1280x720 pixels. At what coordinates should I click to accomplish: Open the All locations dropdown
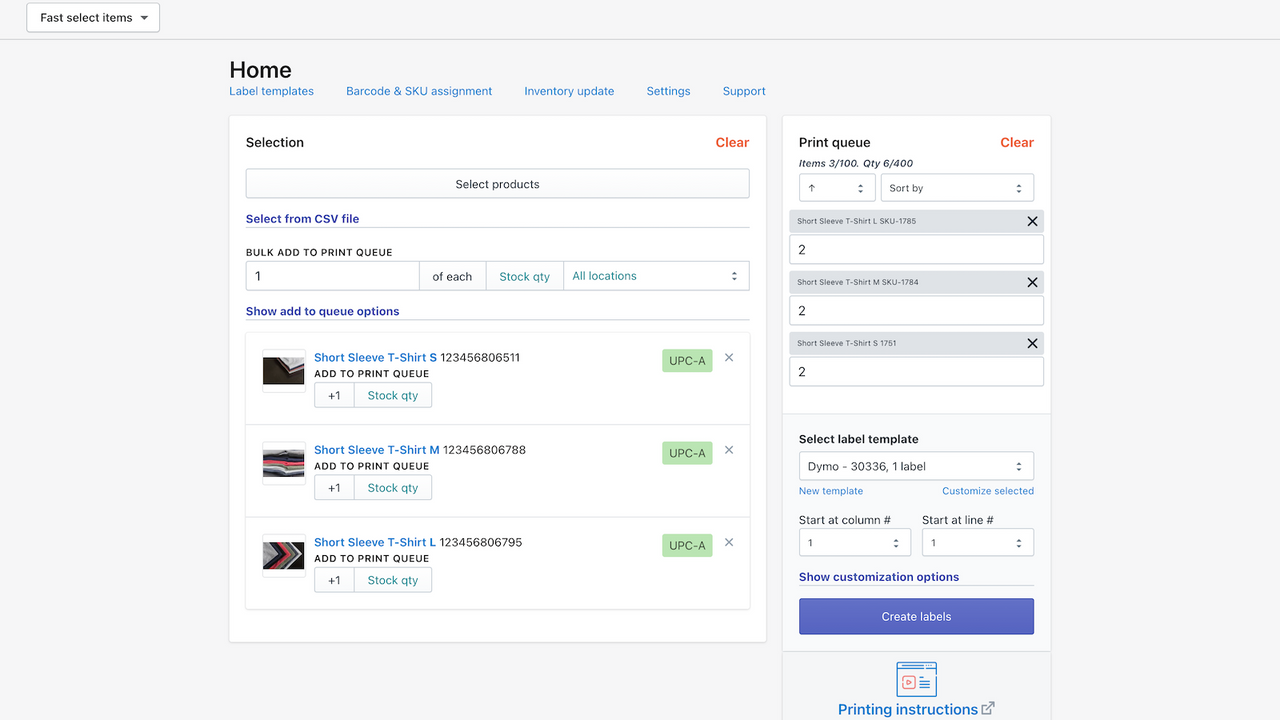click(x=655, y=276)
